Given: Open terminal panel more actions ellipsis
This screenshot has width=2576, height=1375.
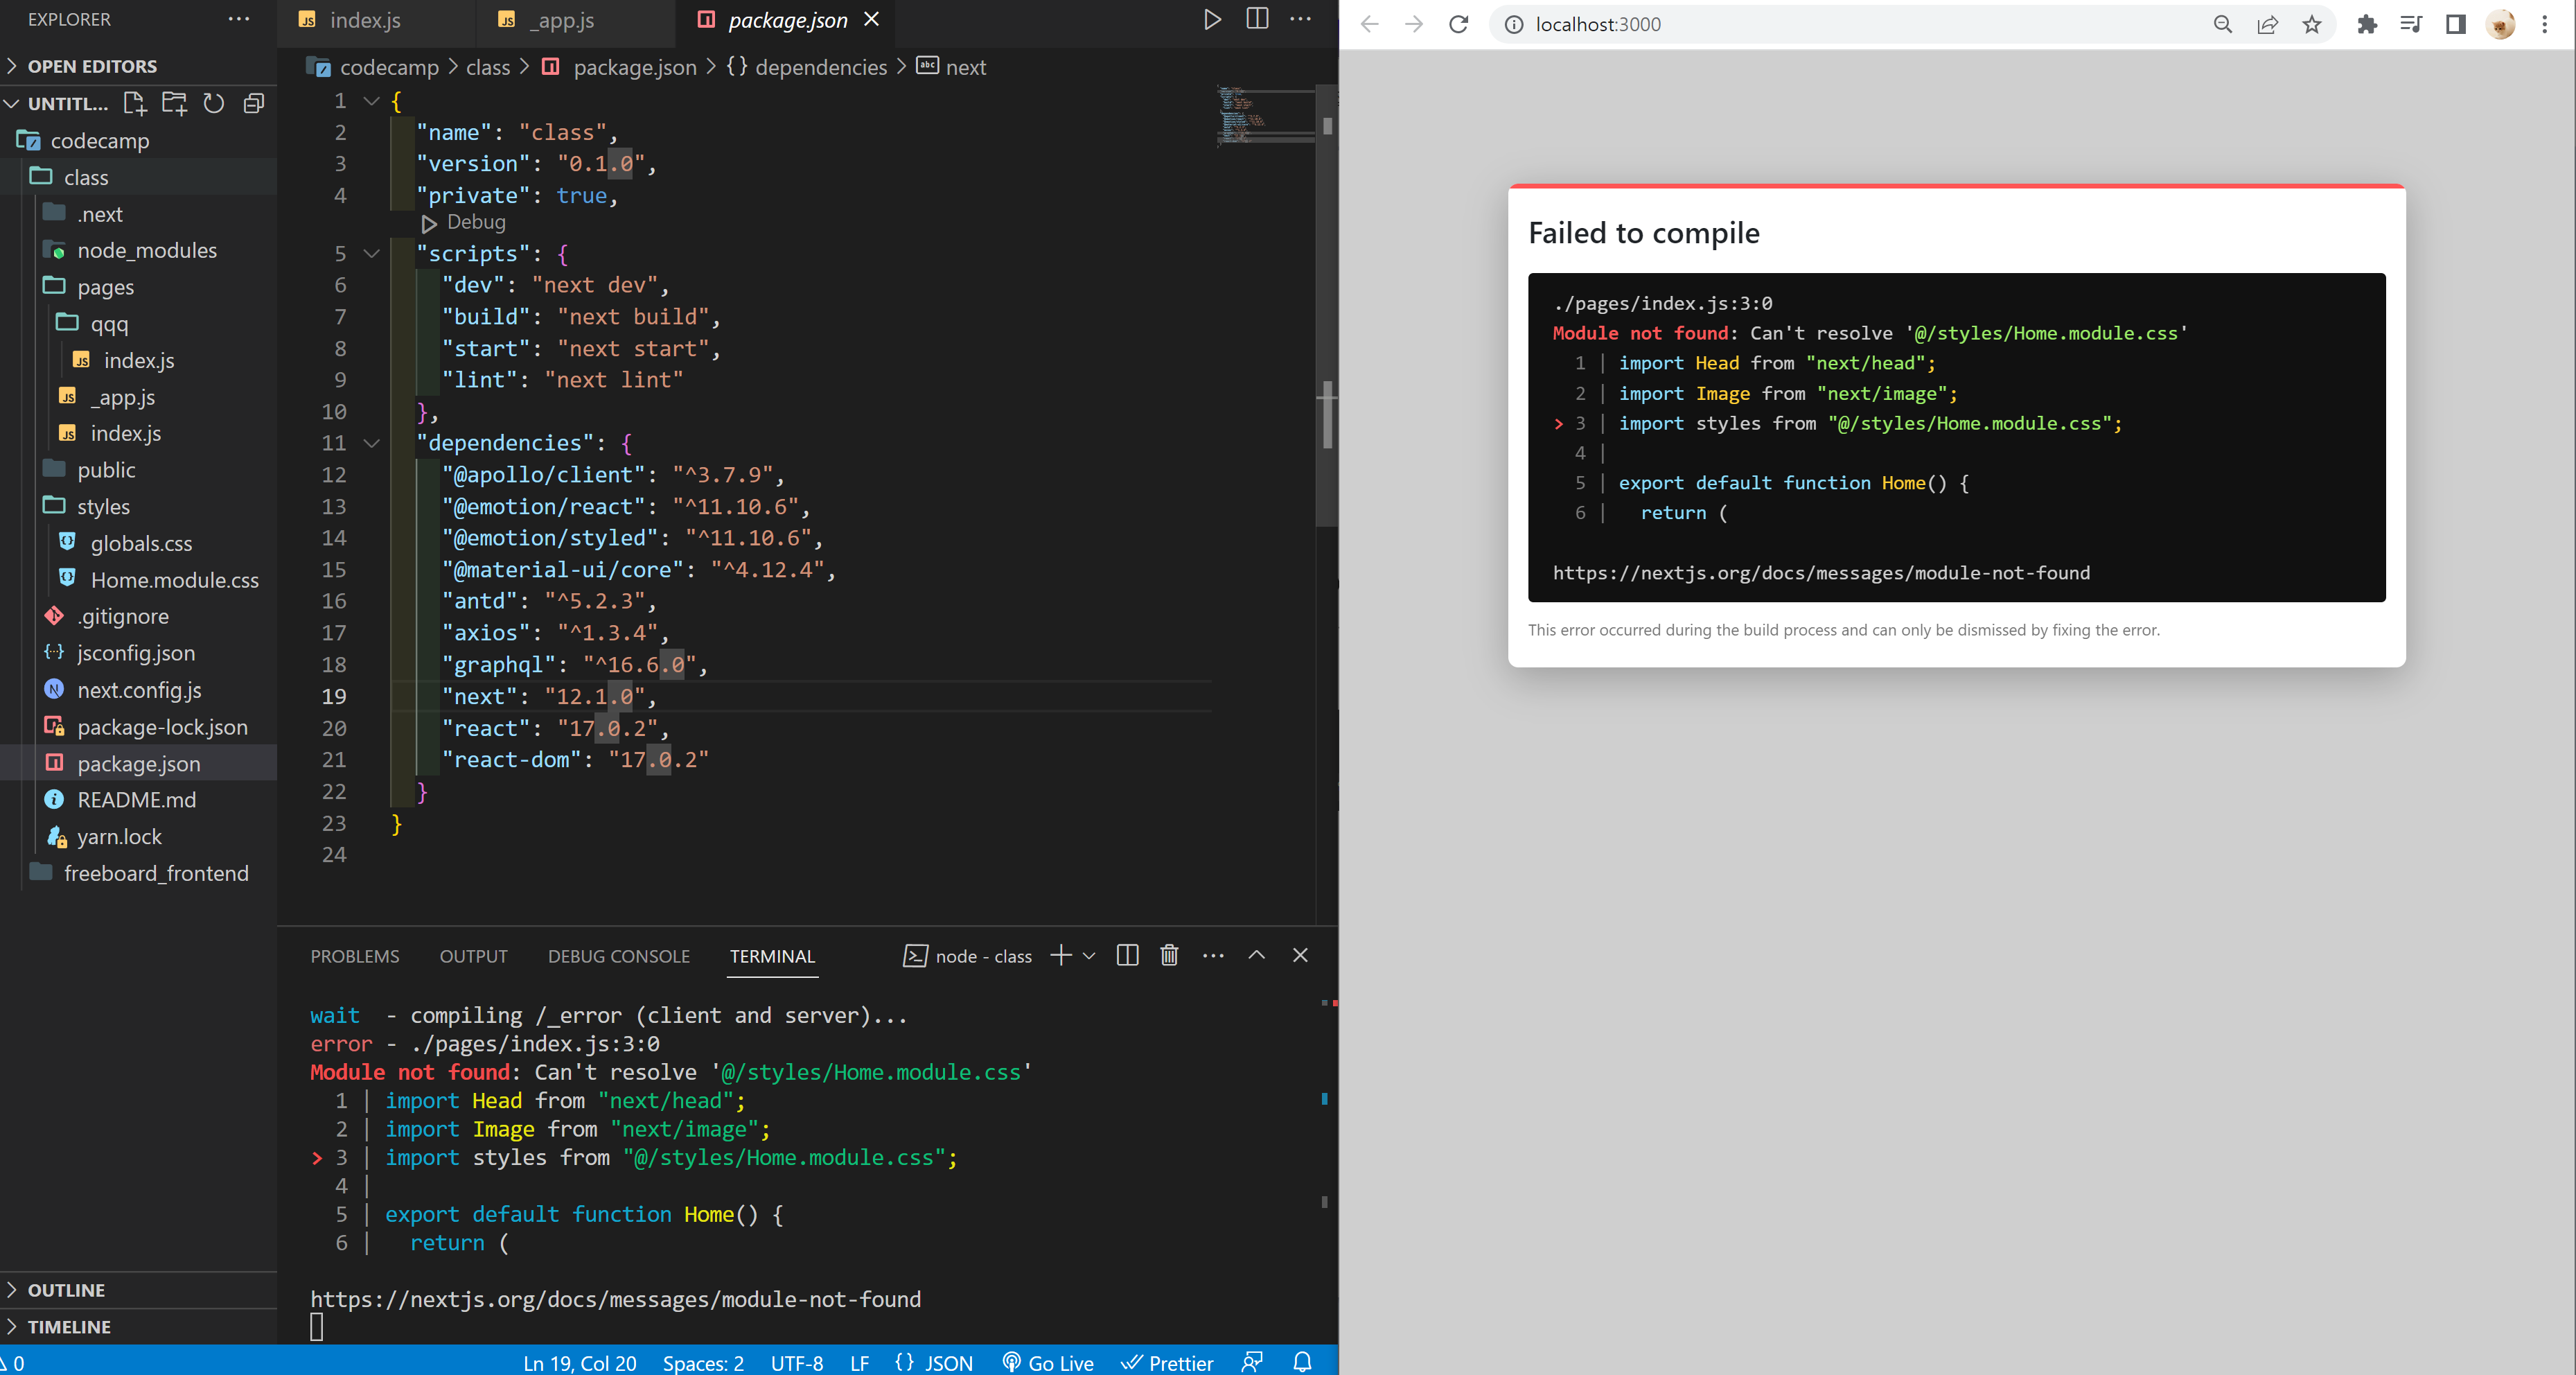Looking at the screenshot, I should [1213, 955].
